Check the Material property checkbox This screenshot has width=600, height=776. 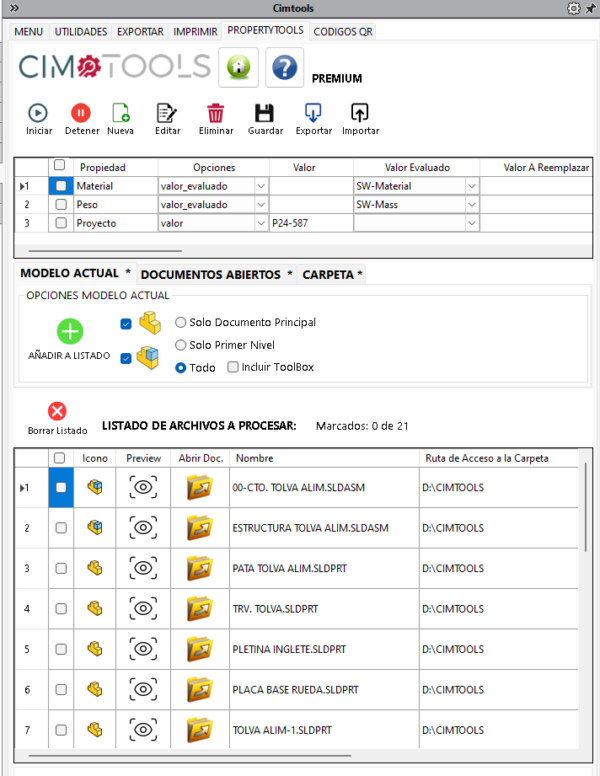pos(61,186)
